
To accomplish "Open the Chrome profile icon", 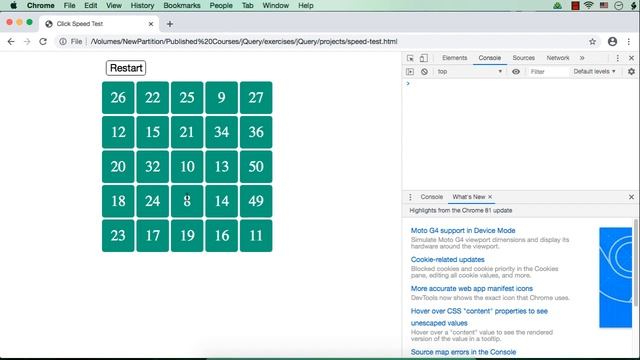I will (612, 41).
